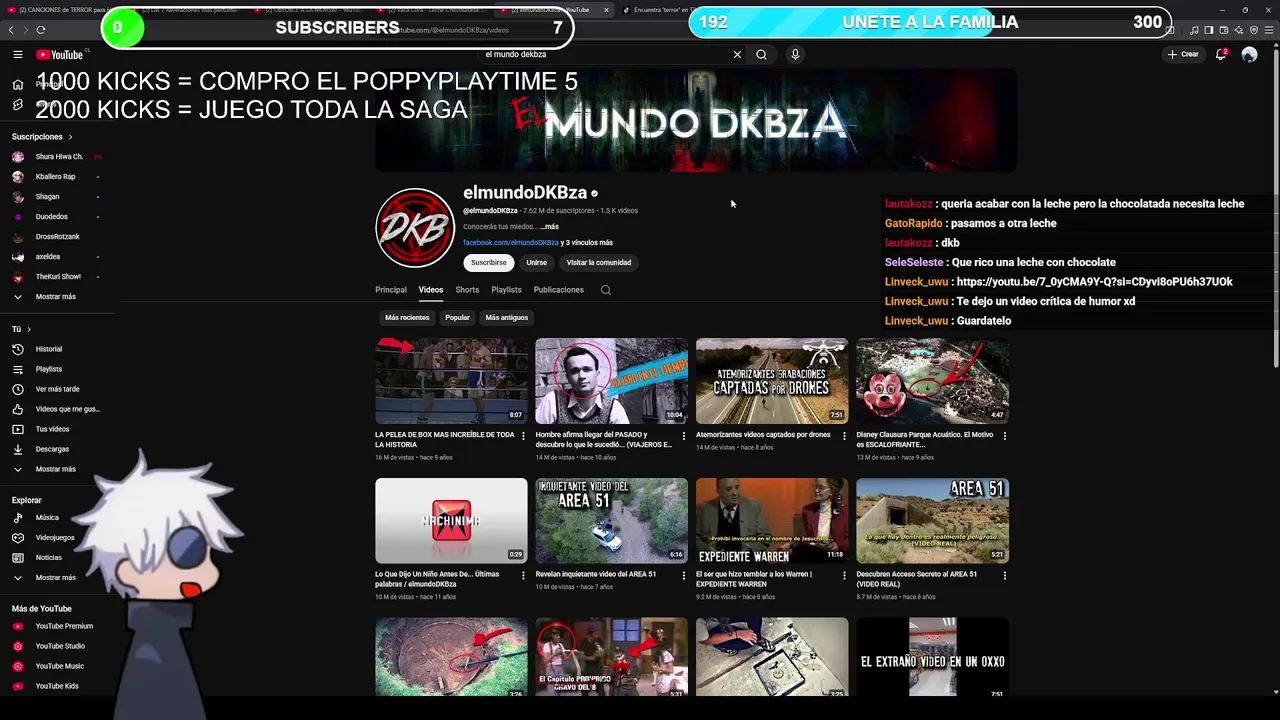Reload the page in the browser toolbar
1280x720 pixels.
[41, 30]
